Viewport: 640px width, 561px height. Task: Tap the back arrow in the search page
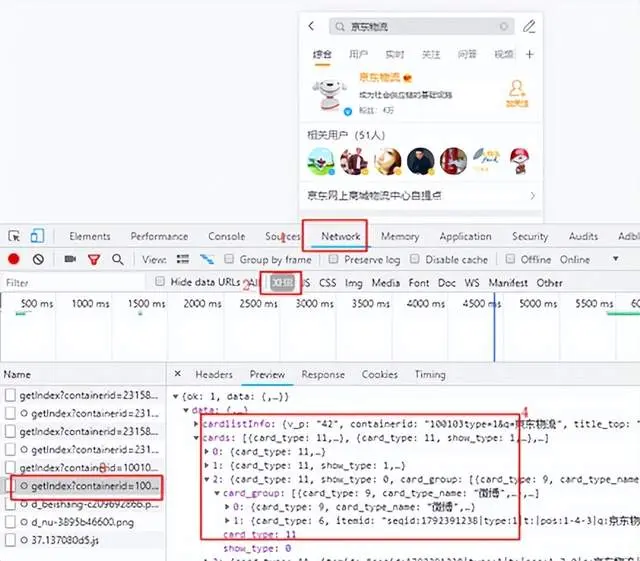(x=311, y=26)
